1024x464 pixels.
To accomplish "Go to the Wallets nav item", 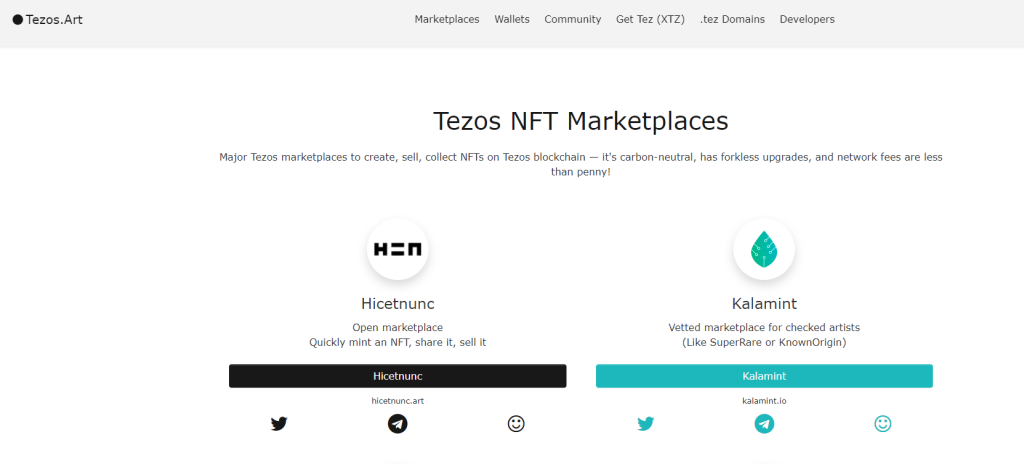I will 512,20.
